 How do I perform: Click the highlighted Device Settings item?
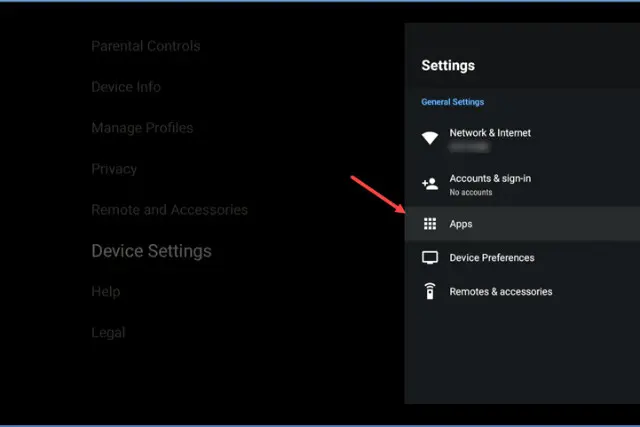[x=151, y=251]
